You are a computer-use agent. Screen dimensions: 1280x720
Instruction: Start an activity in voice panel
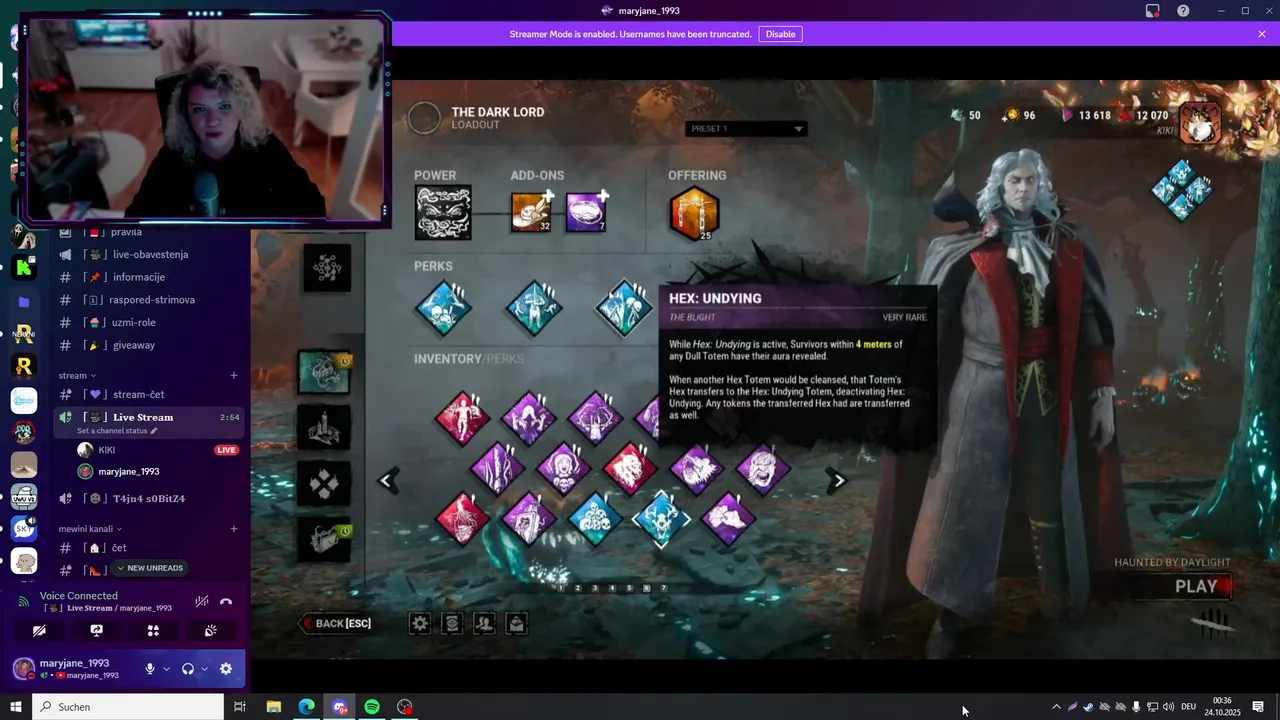pos(153,630)
